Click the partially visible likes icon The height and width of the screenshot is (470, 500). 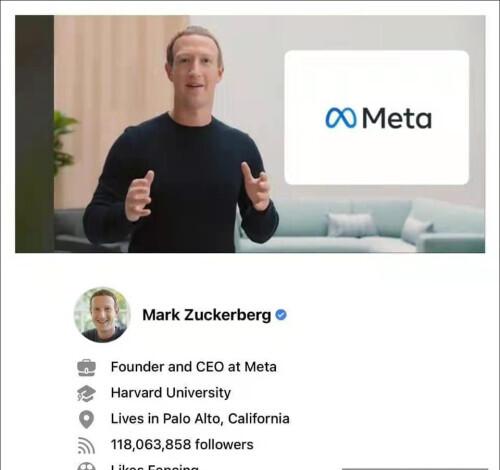click(x=86, y=466)
